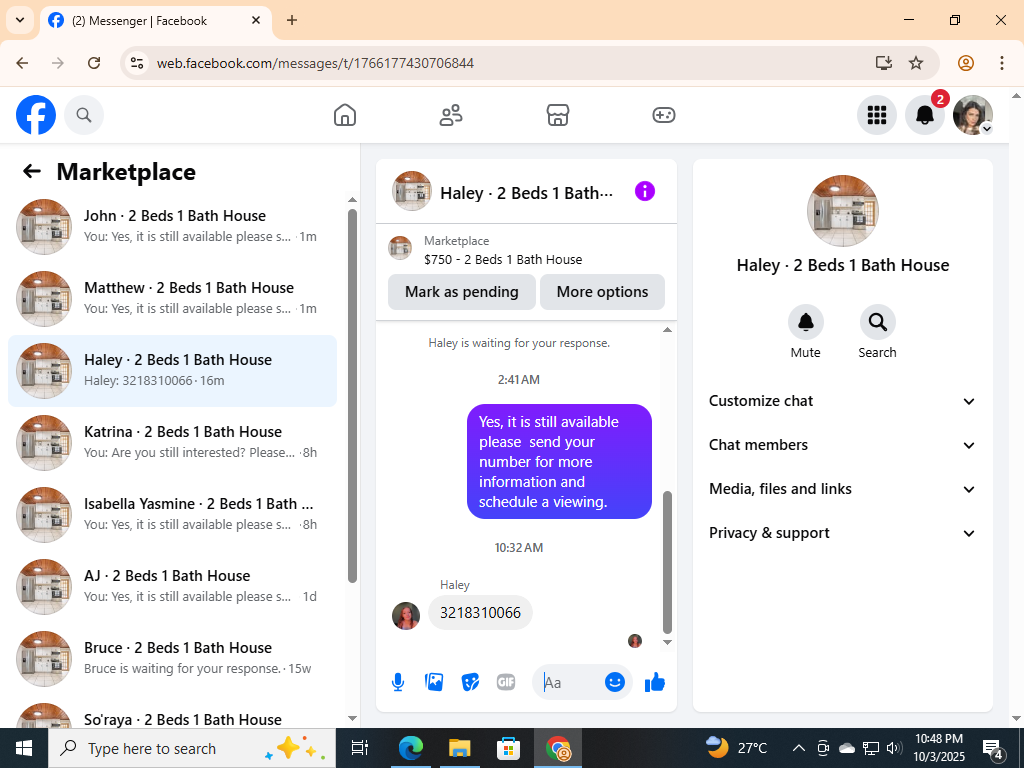The width and height of the screenshot is (1024, 768).
Task: Open John's 2 Beds 1 Bath House chat
Action: (x=172, y=226)
